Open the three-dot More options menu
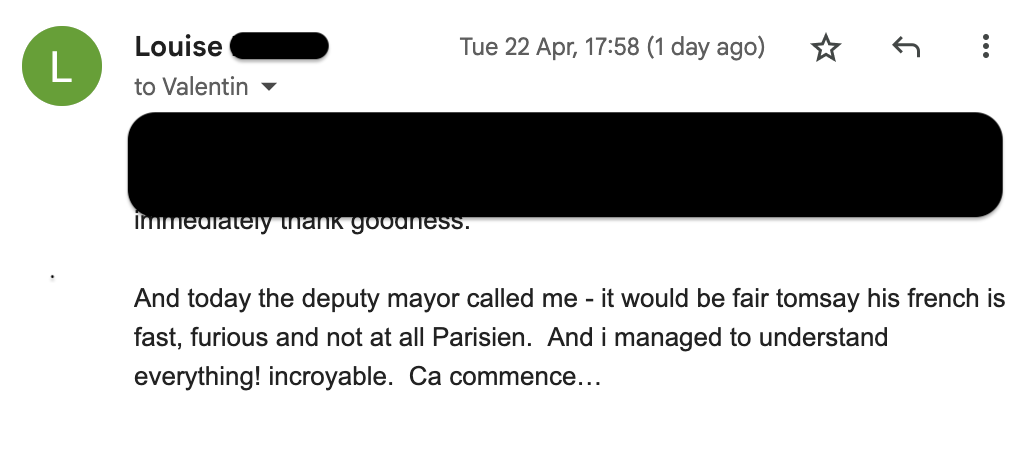This screenshot has height=464, width=1028. point(985,47)
